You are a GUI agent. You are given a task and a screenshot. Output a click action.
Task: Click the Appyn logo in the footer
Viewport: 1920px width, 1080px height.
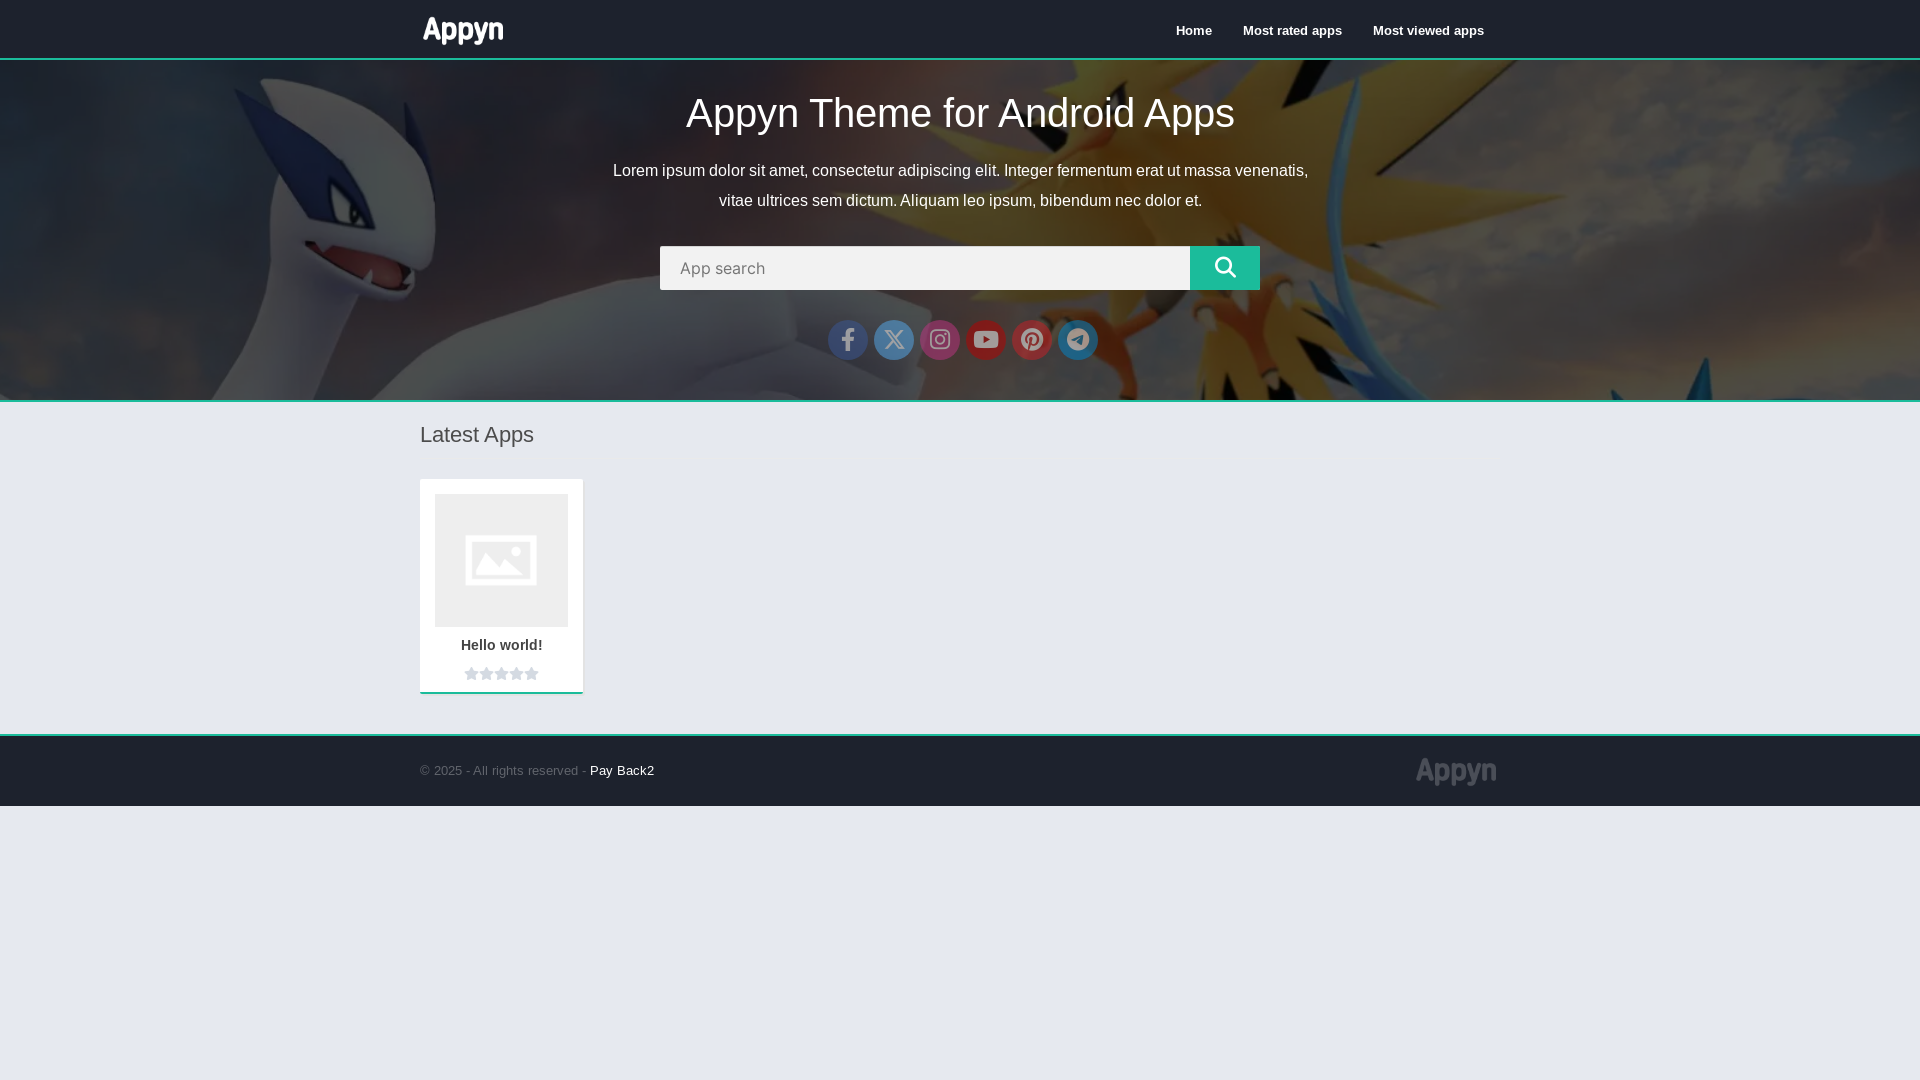click(1456, 771)
